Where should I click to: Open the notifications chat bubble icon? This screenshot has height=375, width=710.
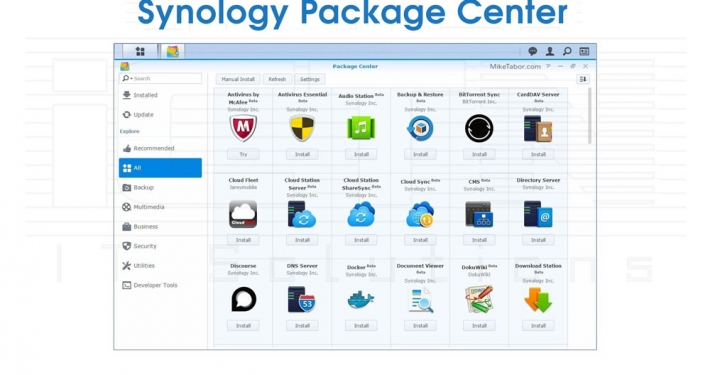[x=532, y=51]
